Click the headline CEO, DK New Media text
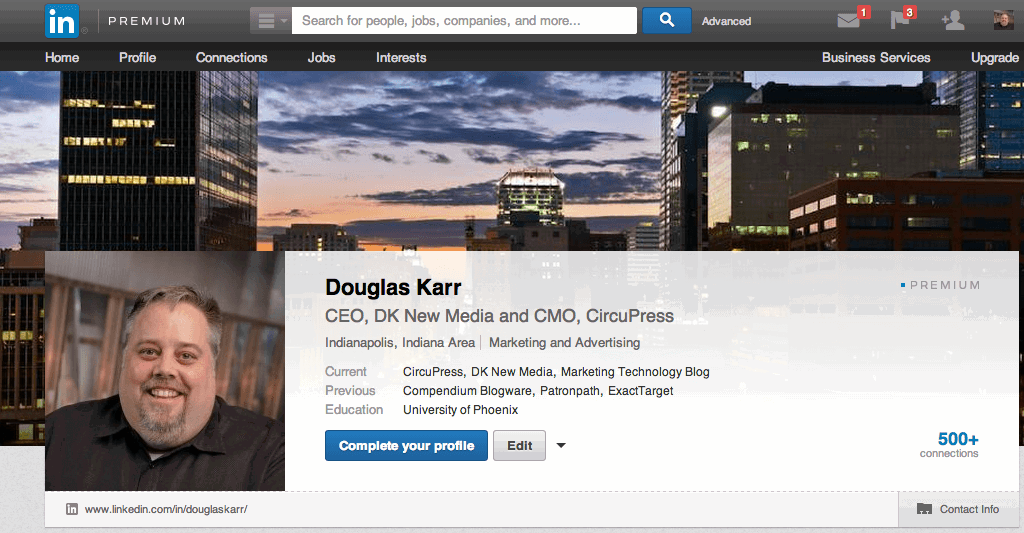The height and width of the screenshot is (533, 1024). click(499, 316)
